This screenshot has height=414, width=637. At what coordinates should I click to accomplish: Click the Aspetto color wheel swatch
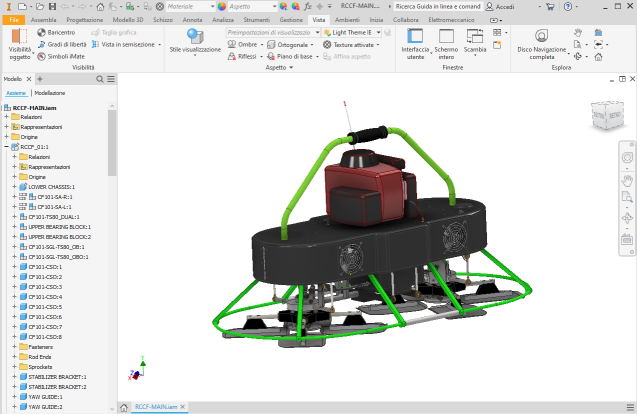220,6
